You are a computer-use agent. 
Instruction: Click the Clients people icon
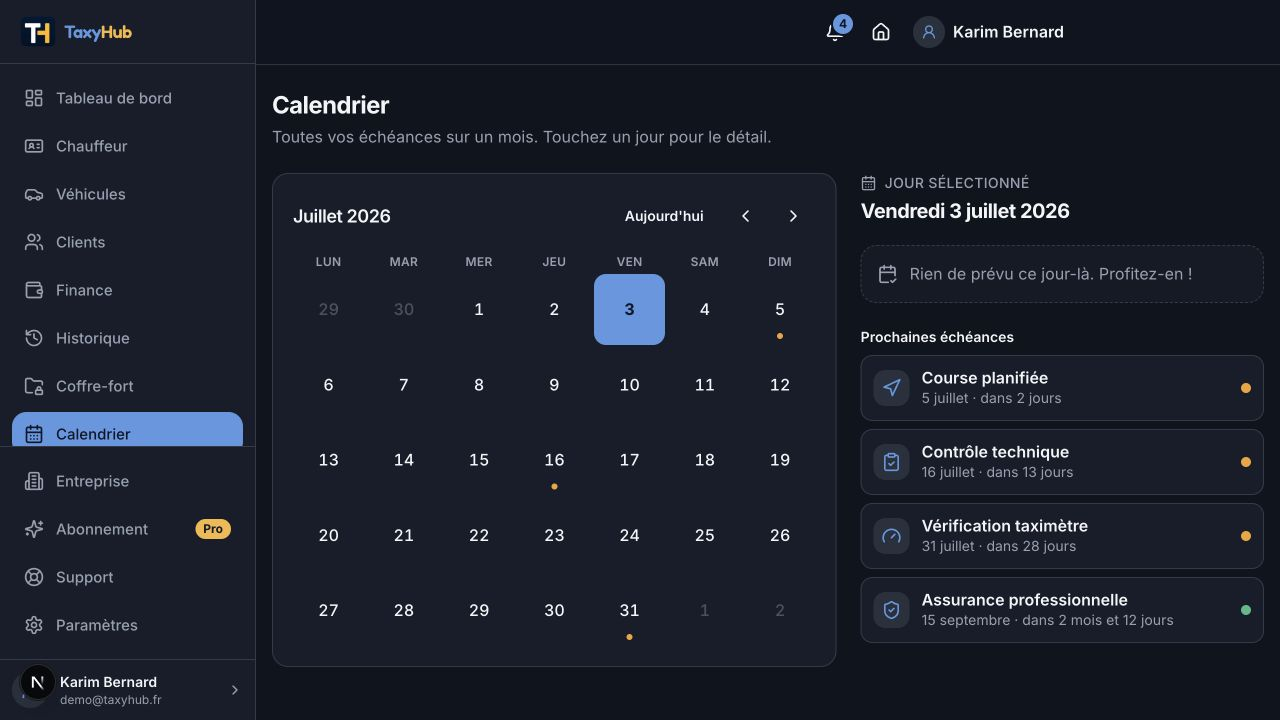[34, 242]
